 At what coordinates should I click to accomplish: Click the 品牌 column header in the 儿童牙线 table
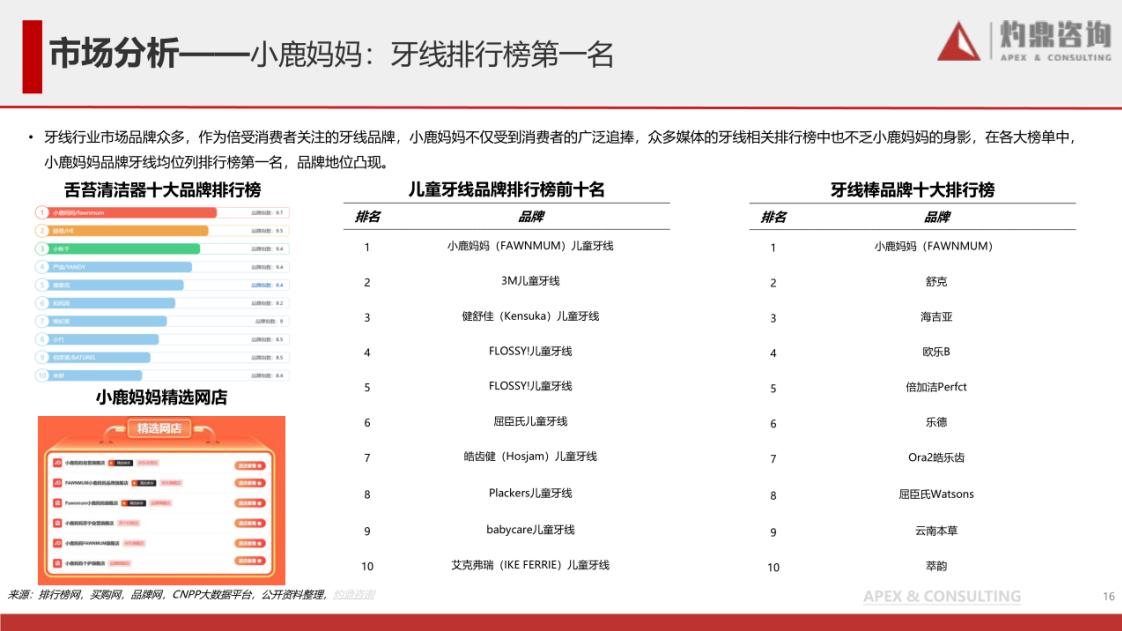click(x=530, y=217)
